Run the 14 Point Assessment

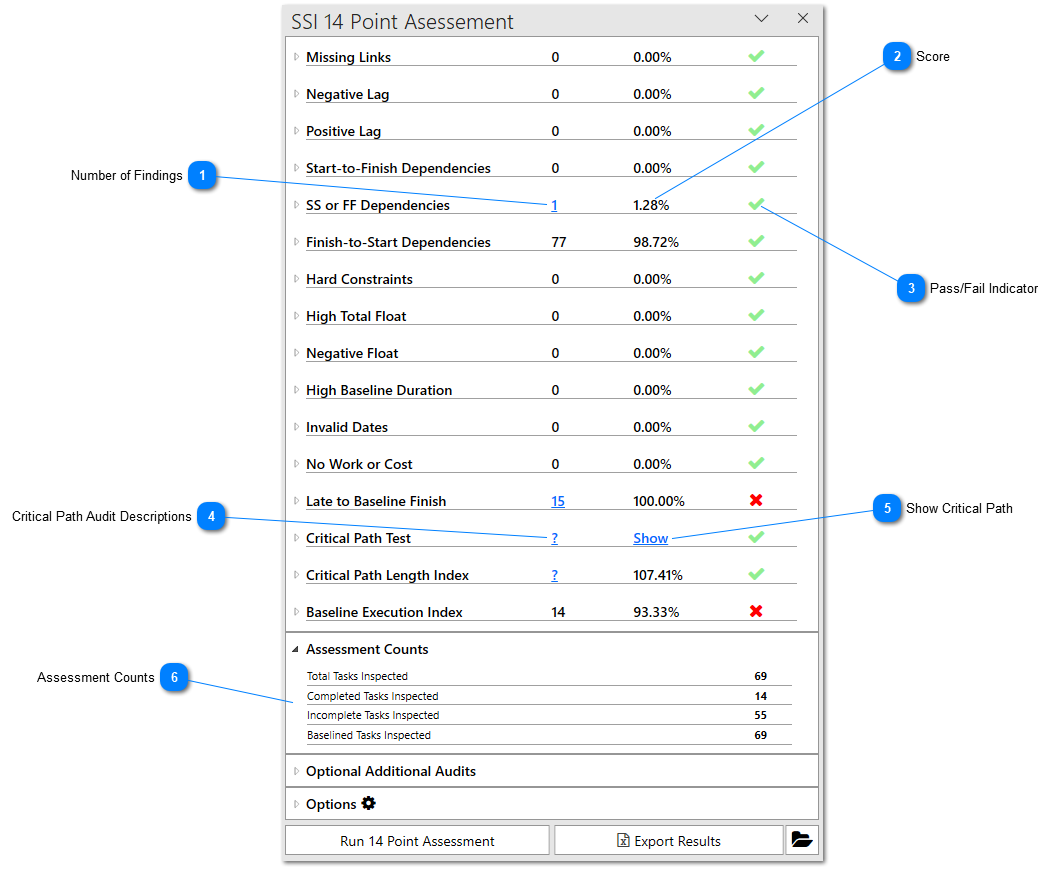[417, 840]
